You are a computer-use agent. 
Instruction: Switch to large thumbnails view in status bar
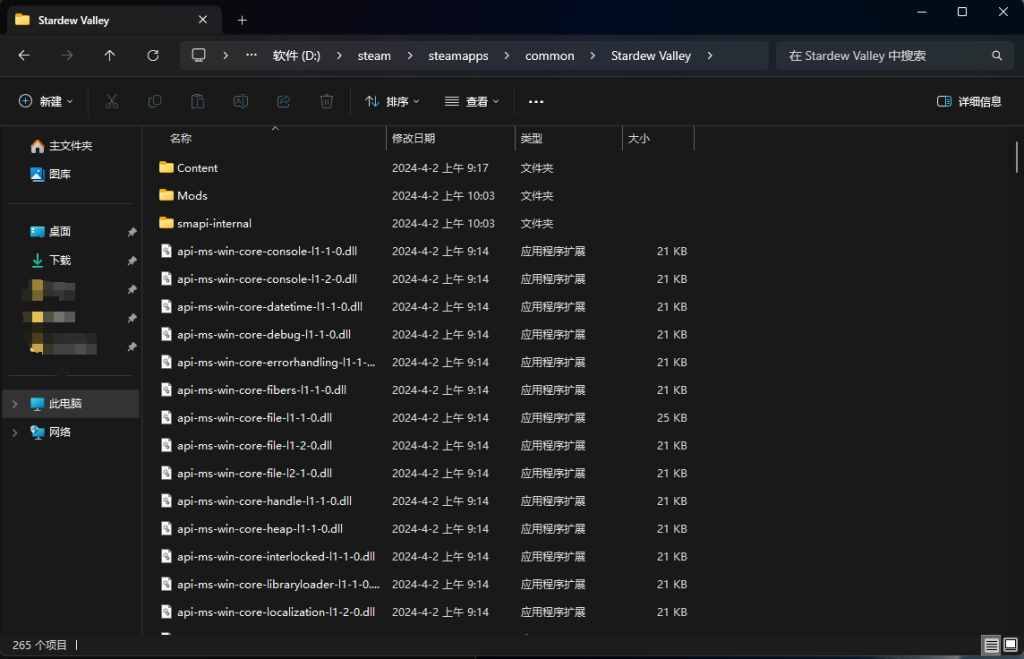click(x=1010, y=645)
